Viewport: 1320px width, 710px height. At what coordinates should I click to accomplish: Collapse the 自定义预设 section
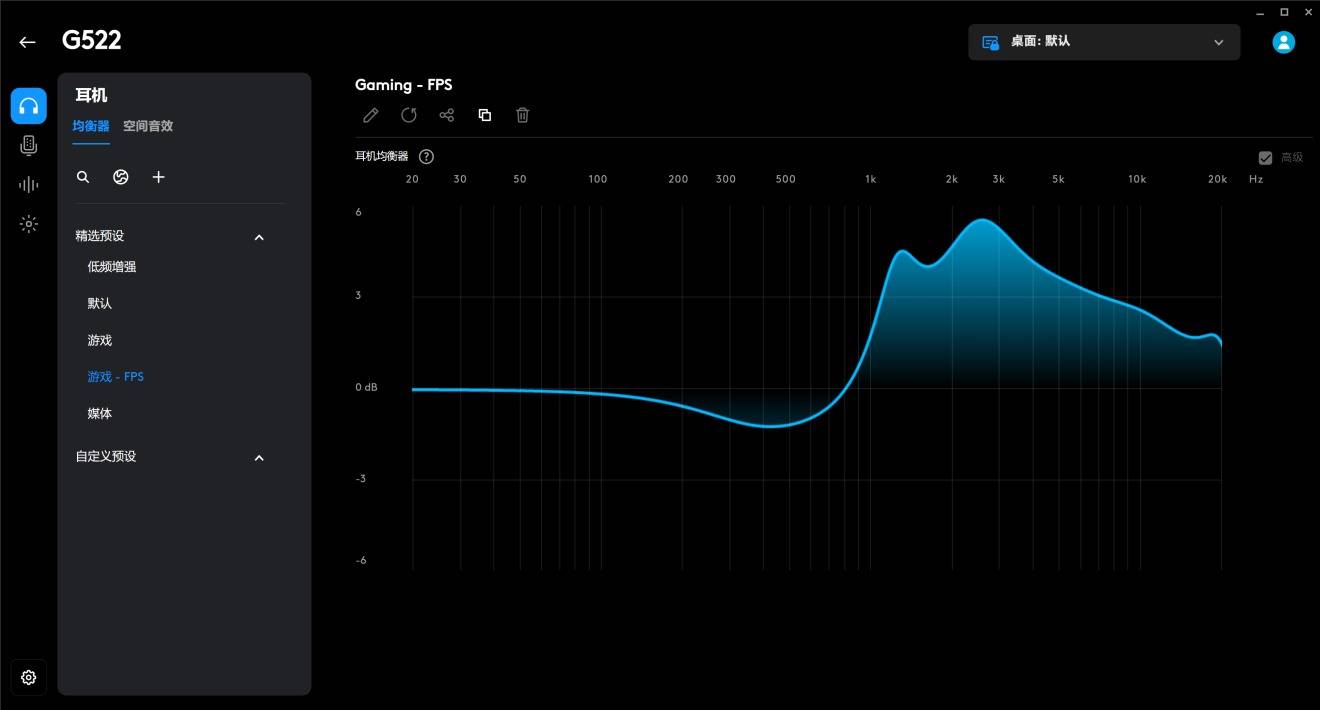tap(259, 457)
